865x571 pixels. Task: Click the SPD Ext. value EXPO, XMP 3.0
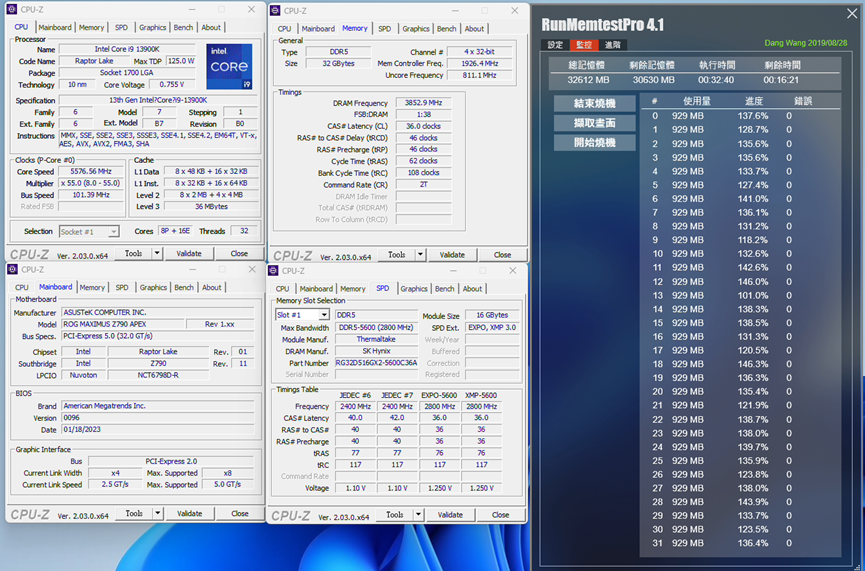click(x=492, y=327)
